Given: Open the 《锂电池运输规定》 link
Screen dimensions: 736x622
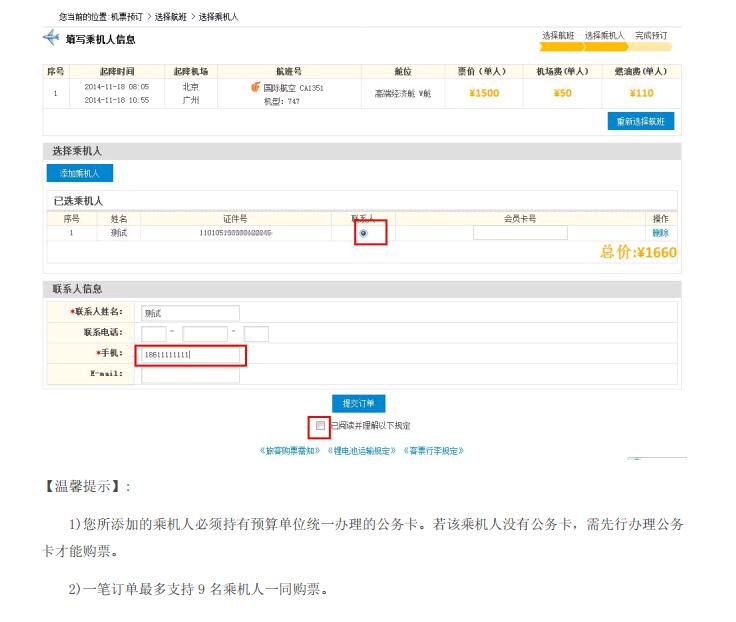Looking at the screenshot, I should (362, 451).
